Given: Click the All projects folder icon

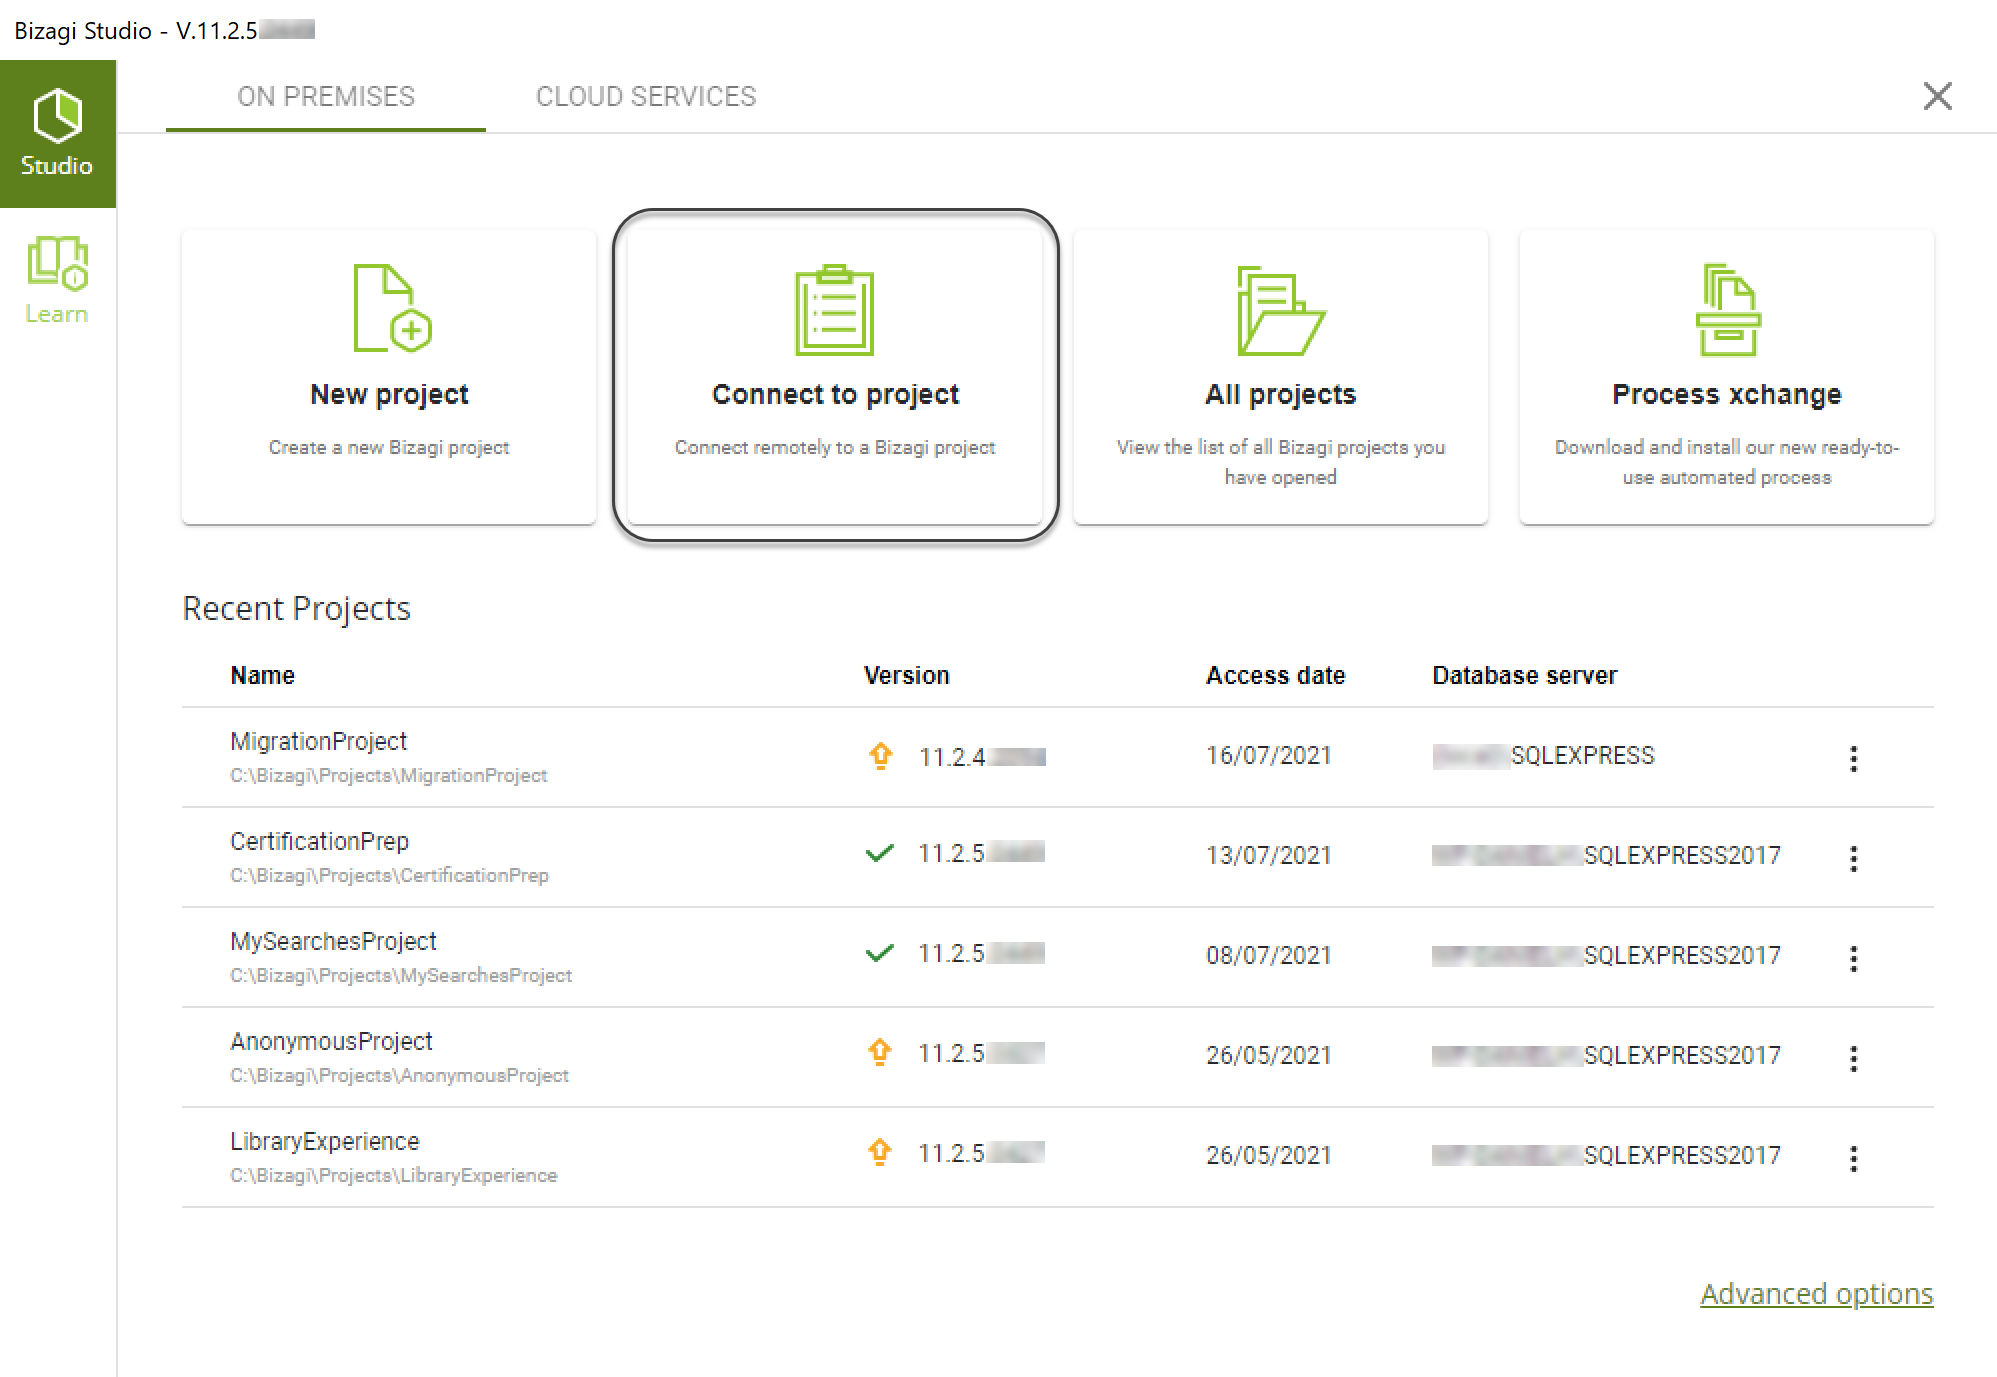Looking at the screenshot, I should point(1281,310).
